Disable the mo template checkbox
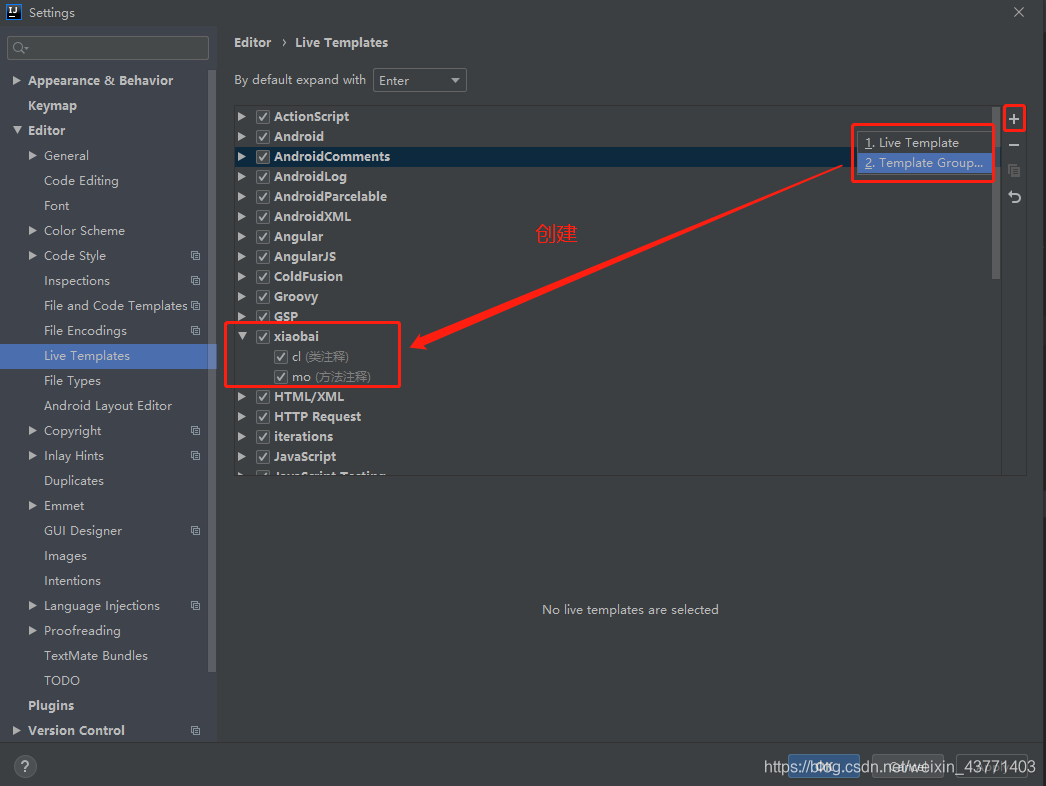Viewport: 1046px width, 786px height. [281, 377]
